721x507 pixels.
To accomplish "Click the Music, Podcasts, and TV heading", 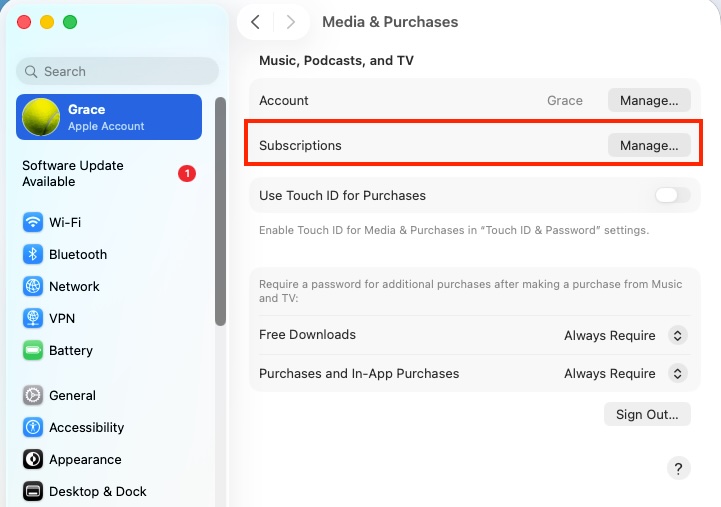I will (x=336, y=61).
